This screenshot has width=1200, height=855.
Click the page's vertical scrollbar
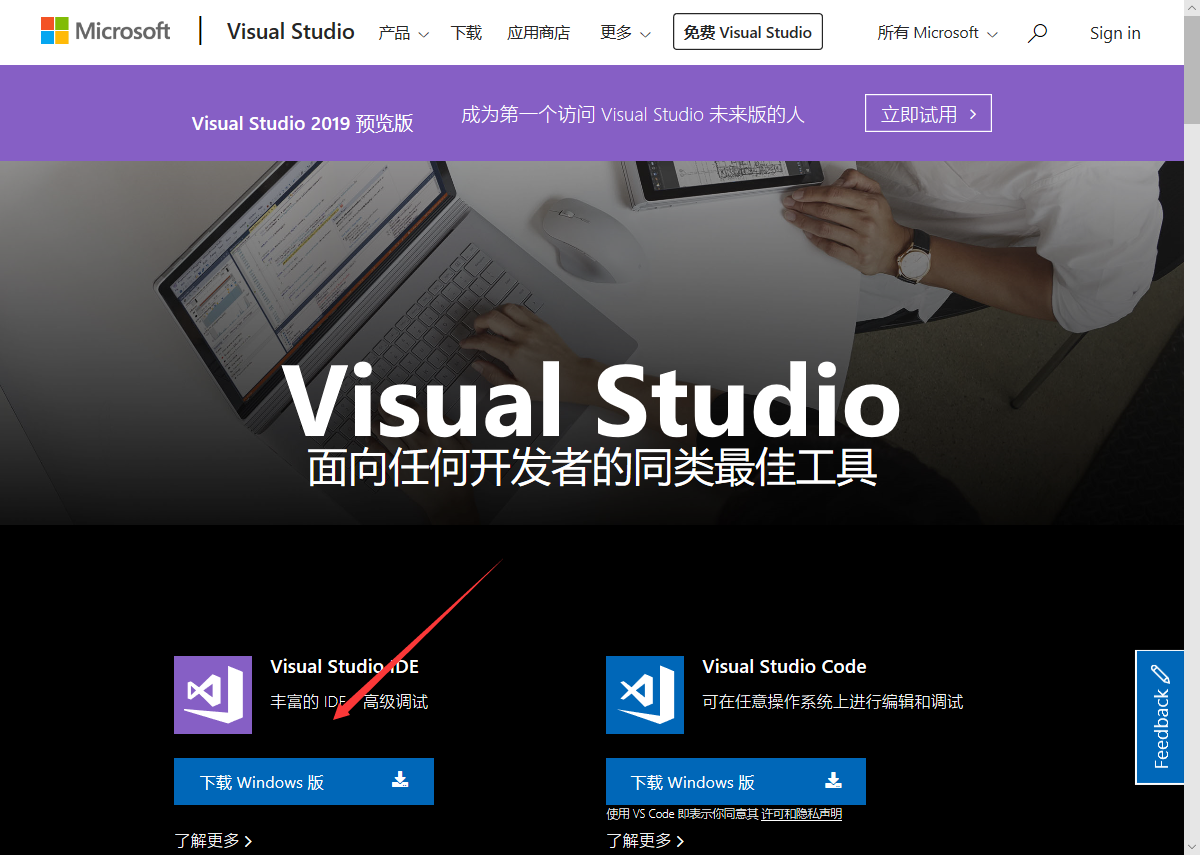coord(1192,427)
